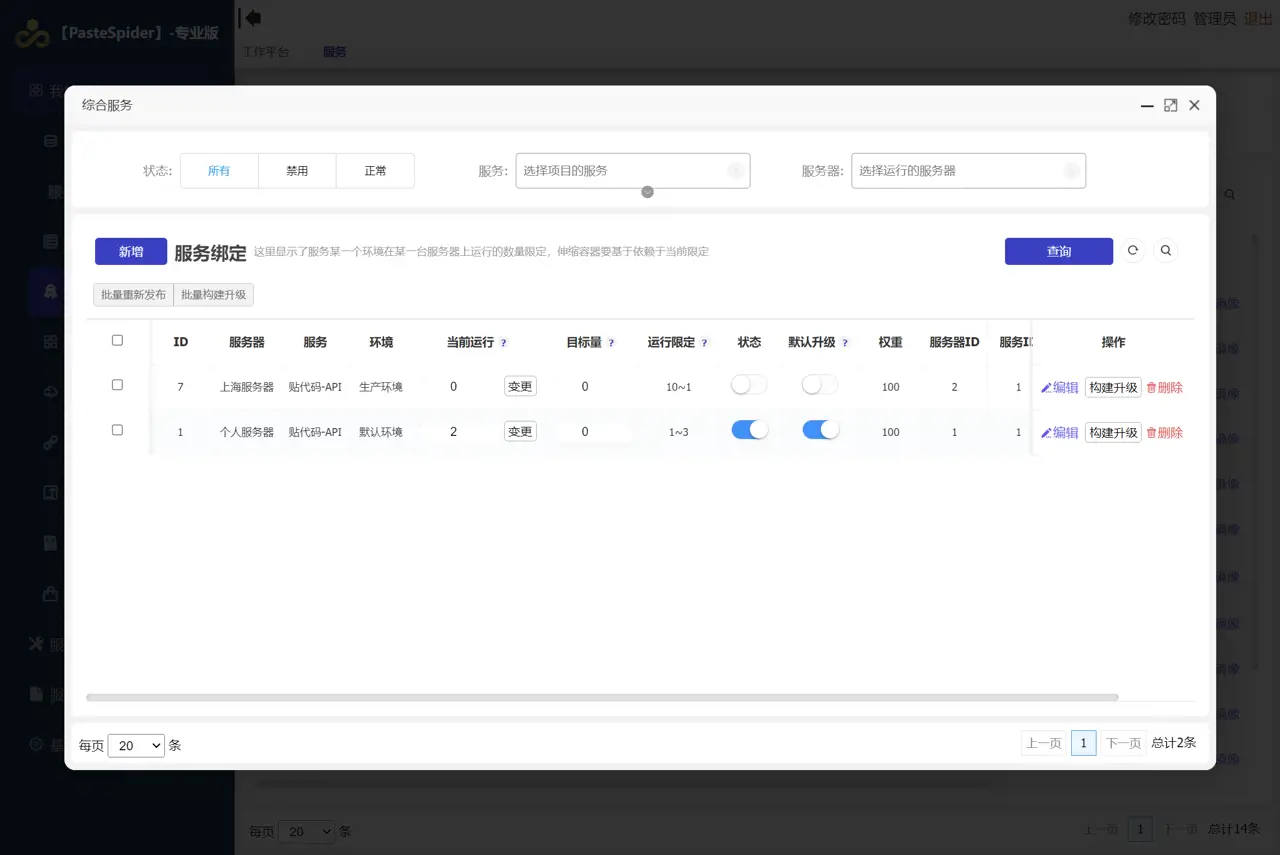Screen dimensions: 1280x855
Task: Click the help icon beside 当前运行
Action: [504, 343]
